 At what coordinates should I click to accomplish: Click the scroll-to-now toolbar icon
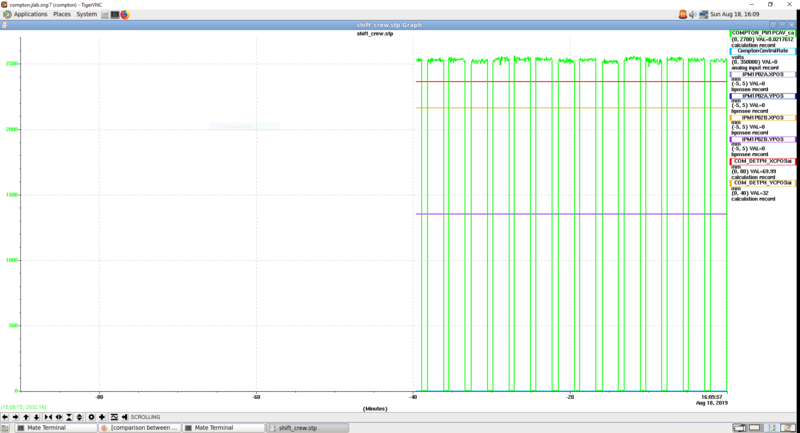click(124, 417)
